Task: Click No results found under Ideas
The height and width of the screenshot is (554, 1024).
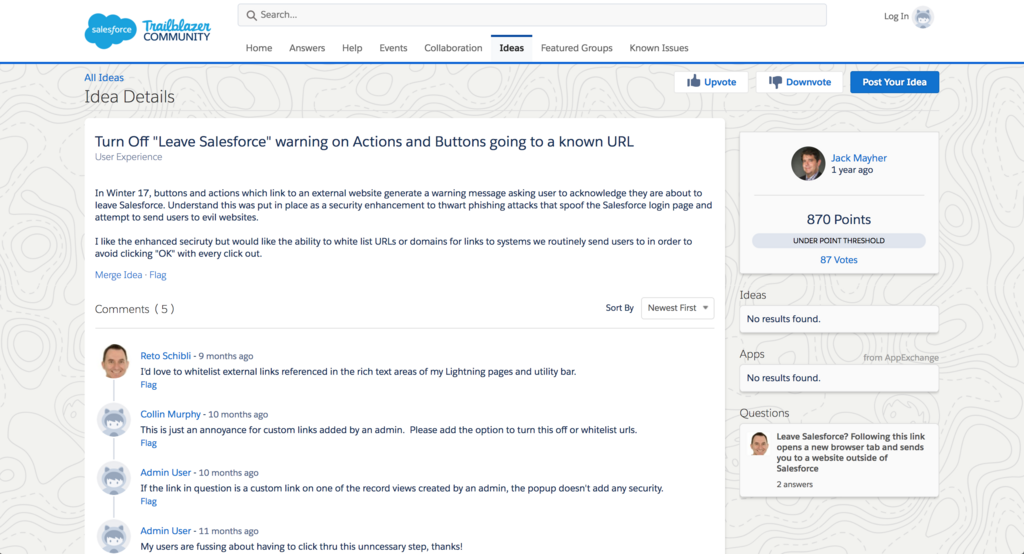Action: pyautogui.click(x=784, y=319)
